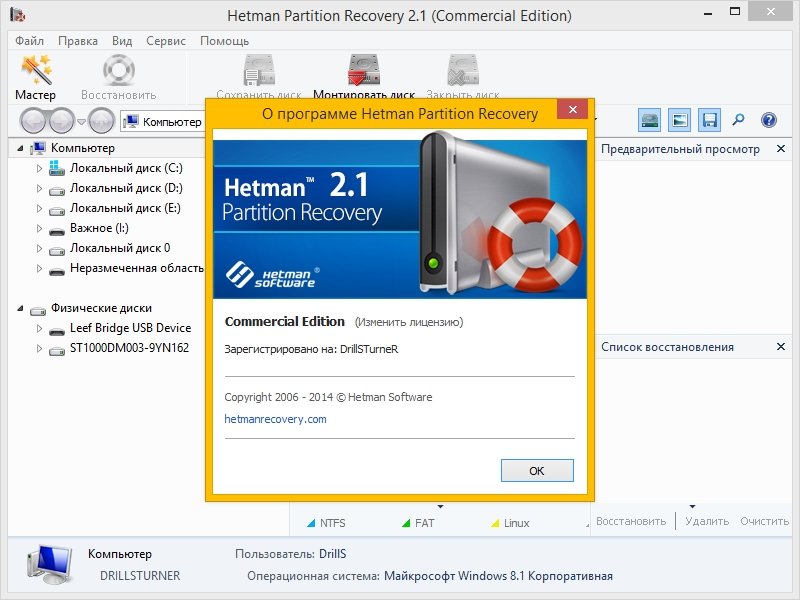The image size is (800, 600).
Task: Click the Изменить лицензию link
Action: pyautogui.click(x=409, y=322)
